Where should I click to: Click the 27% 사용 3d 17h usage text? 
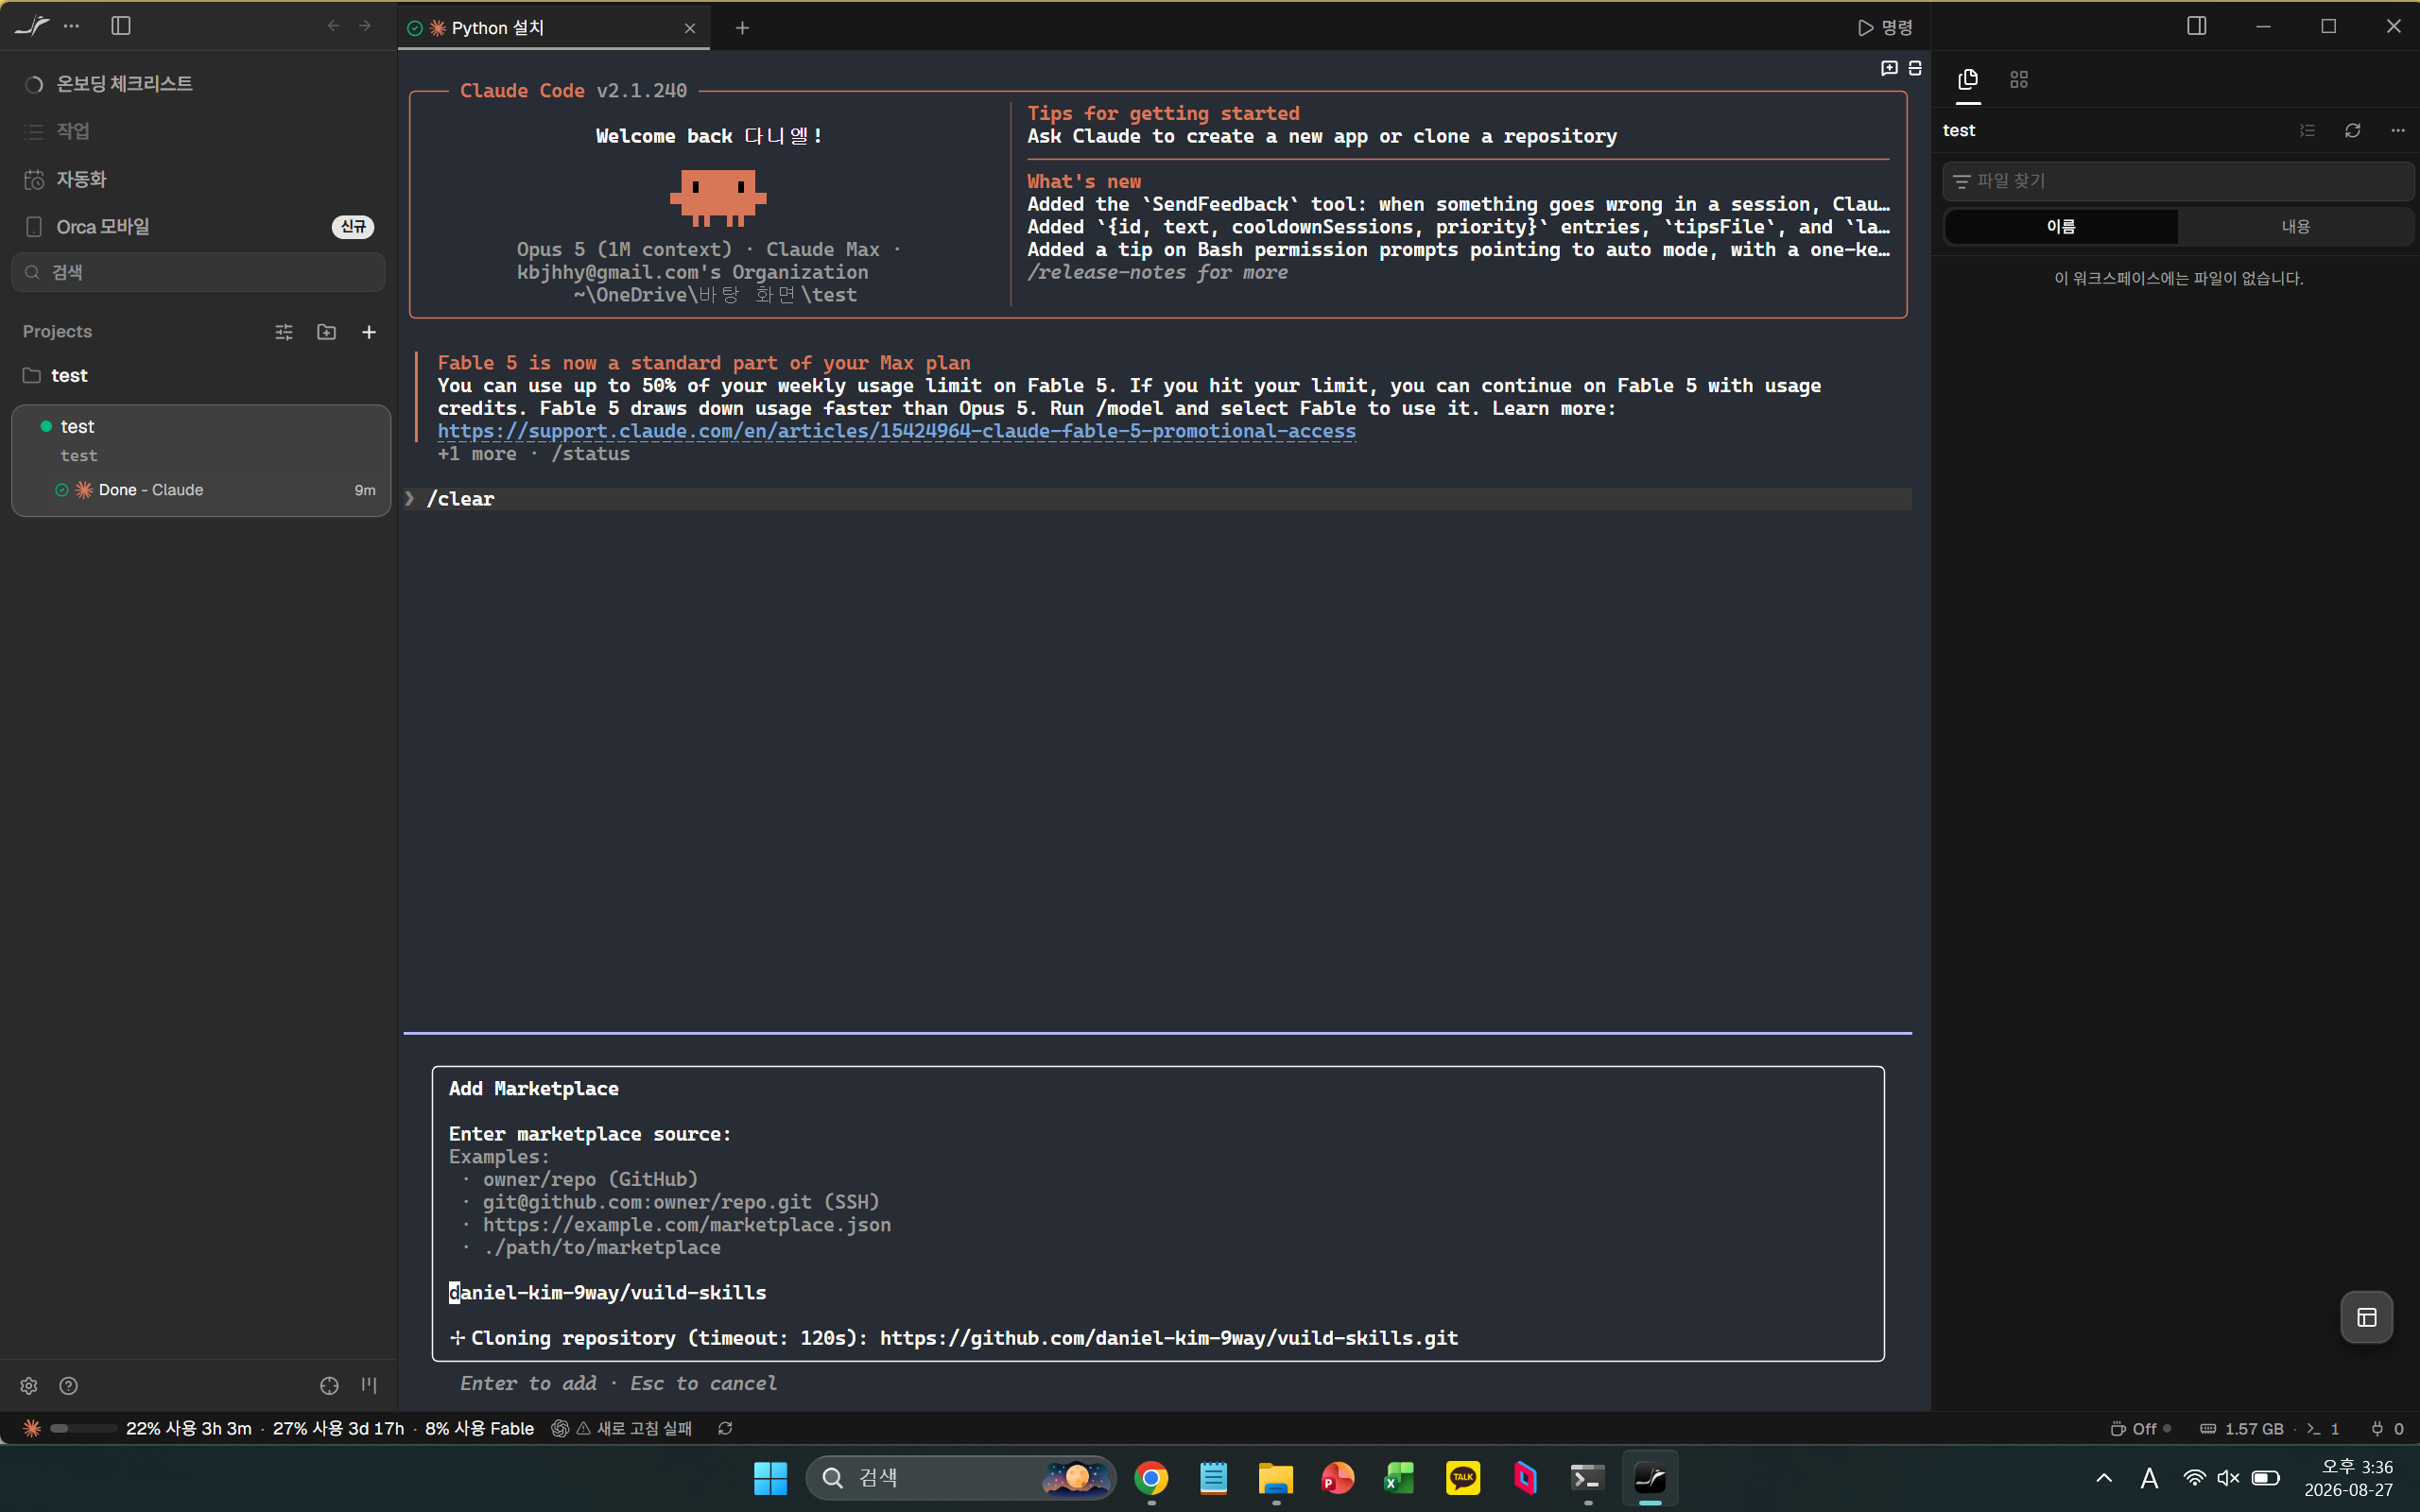tap(338, 1429)
